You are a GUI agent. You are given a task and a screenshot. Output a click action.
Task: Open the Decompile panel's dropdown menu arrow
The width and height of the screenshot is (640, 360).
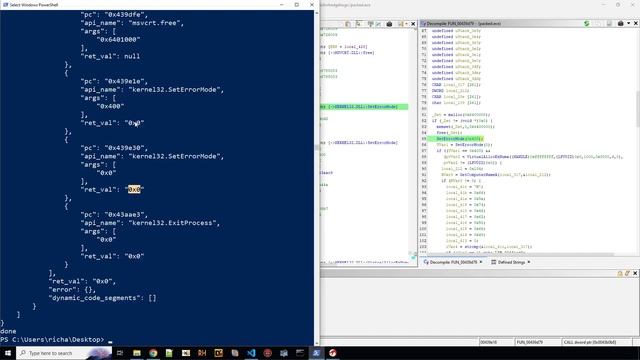(629, 24)
